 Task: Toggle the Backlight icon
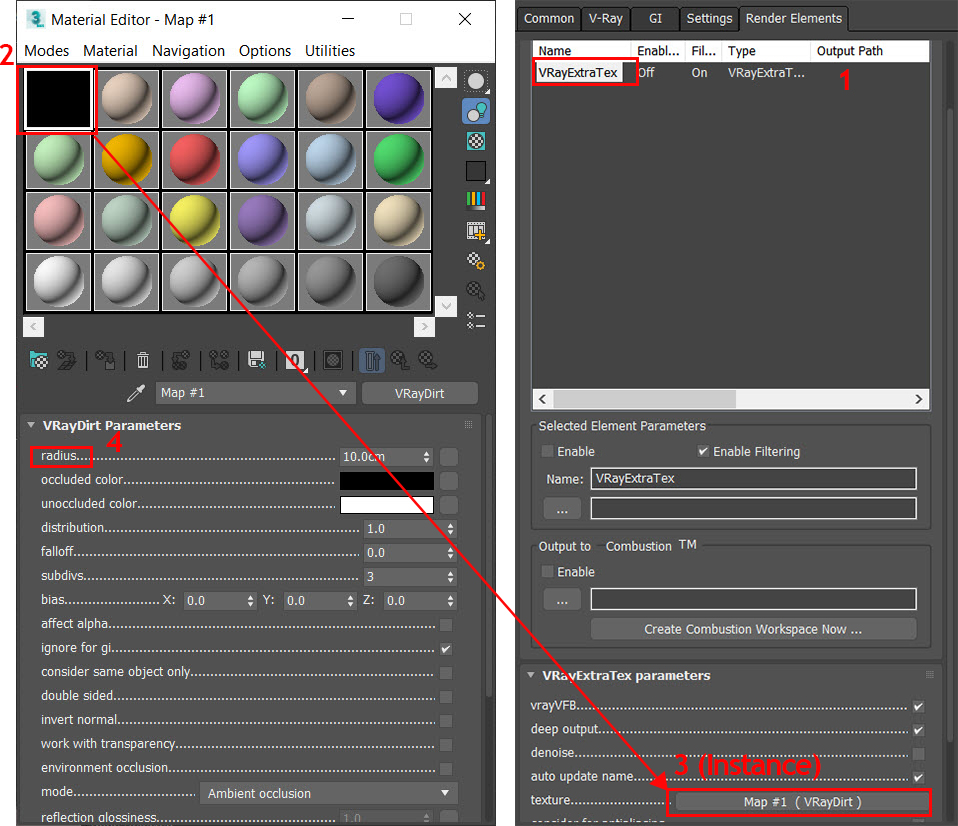(x=476, y=112)
